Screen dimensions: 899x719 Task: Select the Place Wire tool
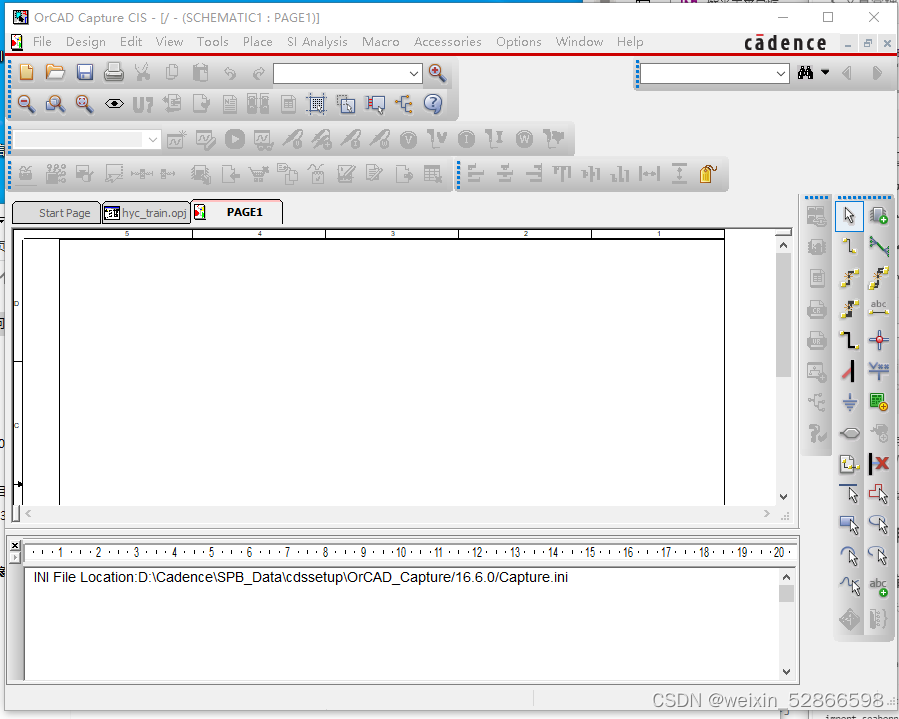pyautogui.click(x=849, y=247)
